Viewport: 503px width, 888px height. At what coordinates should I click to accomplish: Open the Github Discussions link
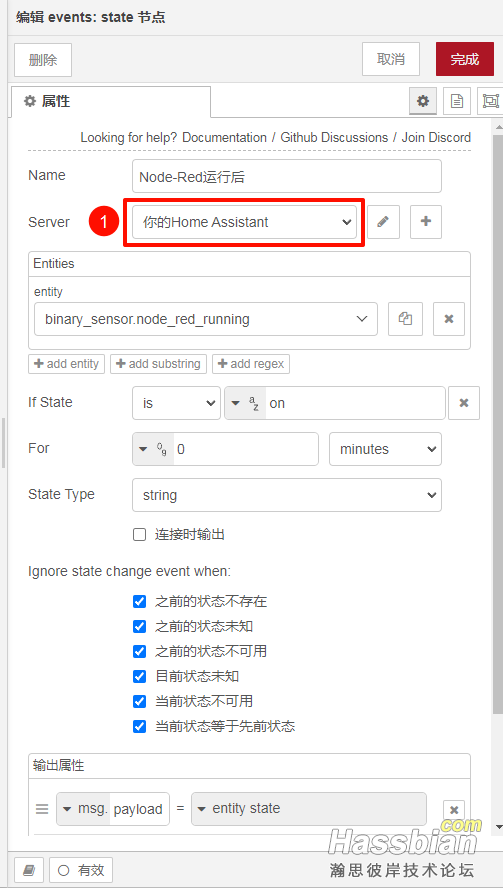click(334, 138)
